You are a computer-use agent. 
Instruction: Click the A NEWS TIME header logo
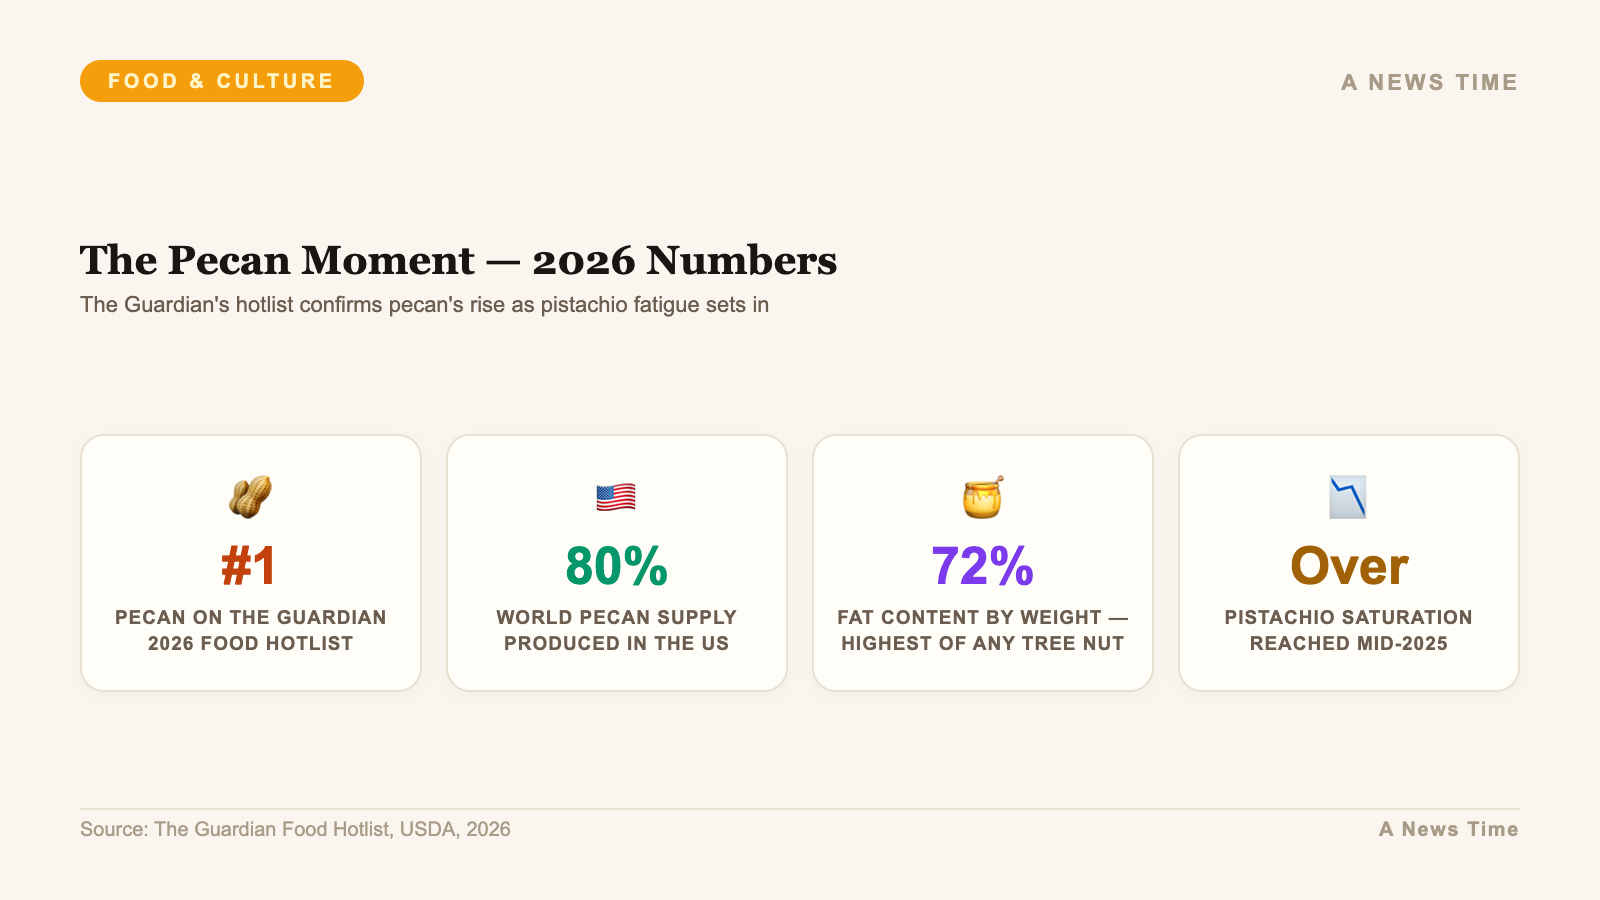click(x=1429, y=82)
